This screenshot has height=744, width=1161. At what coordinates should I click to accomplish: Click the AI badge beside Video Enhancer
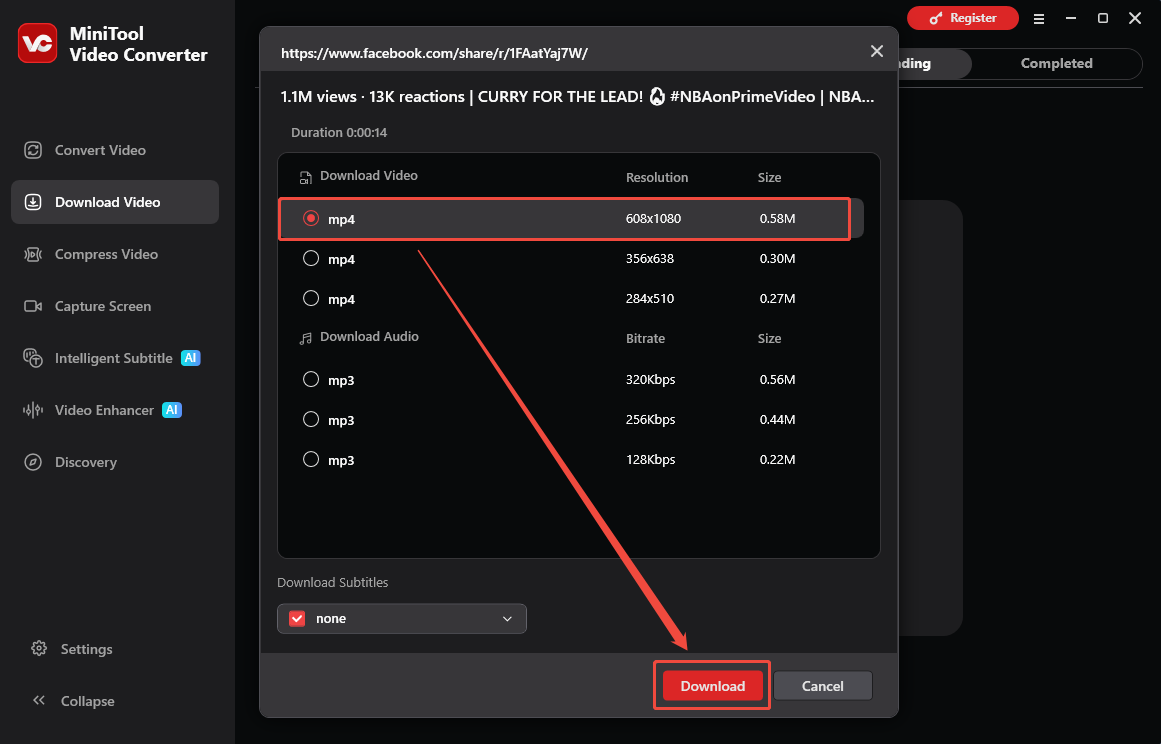click(172, 410)
